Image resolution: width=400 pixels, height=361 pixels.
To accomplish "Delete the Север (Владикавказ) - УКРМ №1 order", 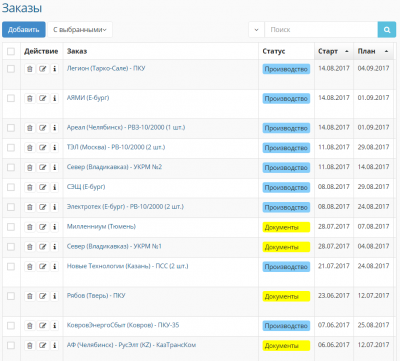I will [x=30, y=247].
